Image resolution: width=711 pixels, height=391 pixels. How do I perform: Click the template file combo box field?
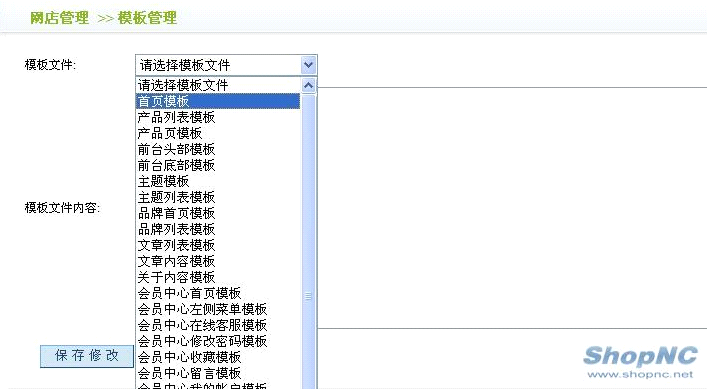pyautogui.click(x=226, y=65)
